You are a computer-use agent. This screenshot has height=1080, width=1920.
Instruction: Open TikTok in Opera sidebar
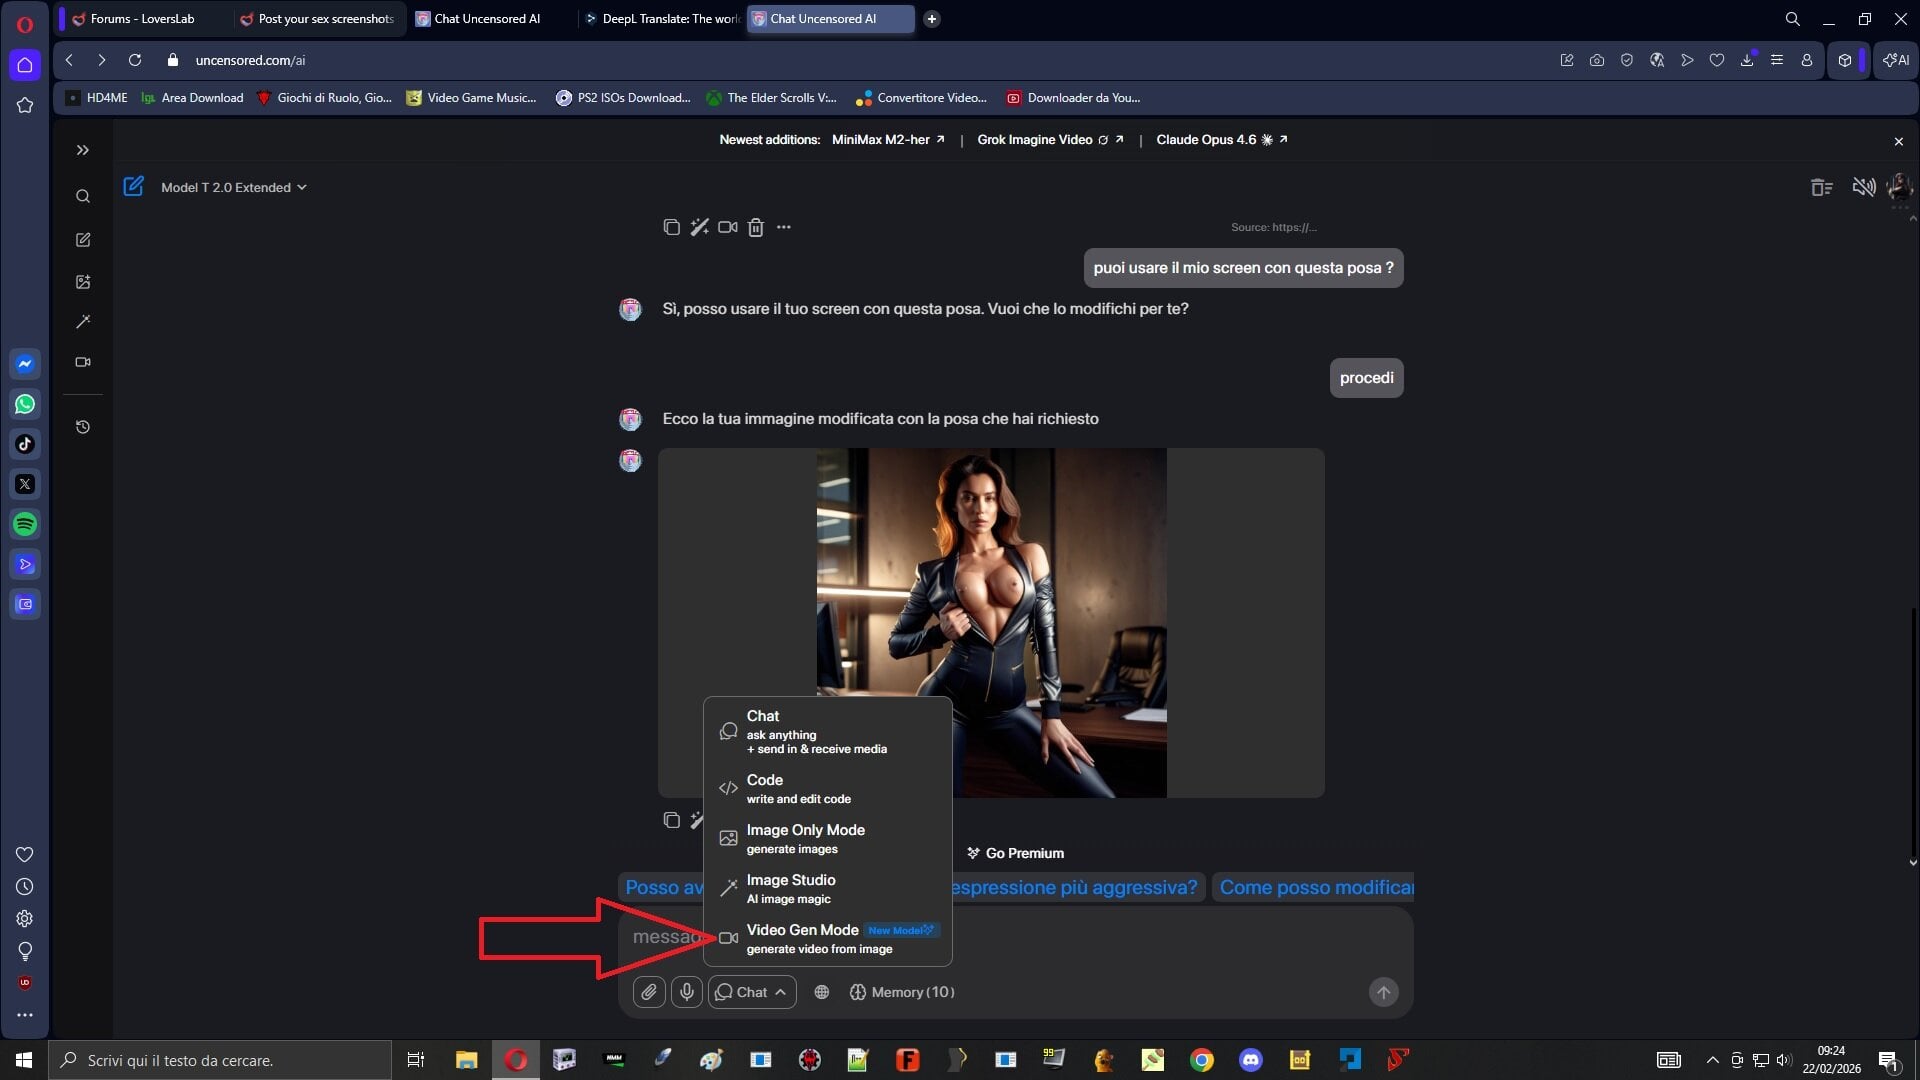(25, 444)
